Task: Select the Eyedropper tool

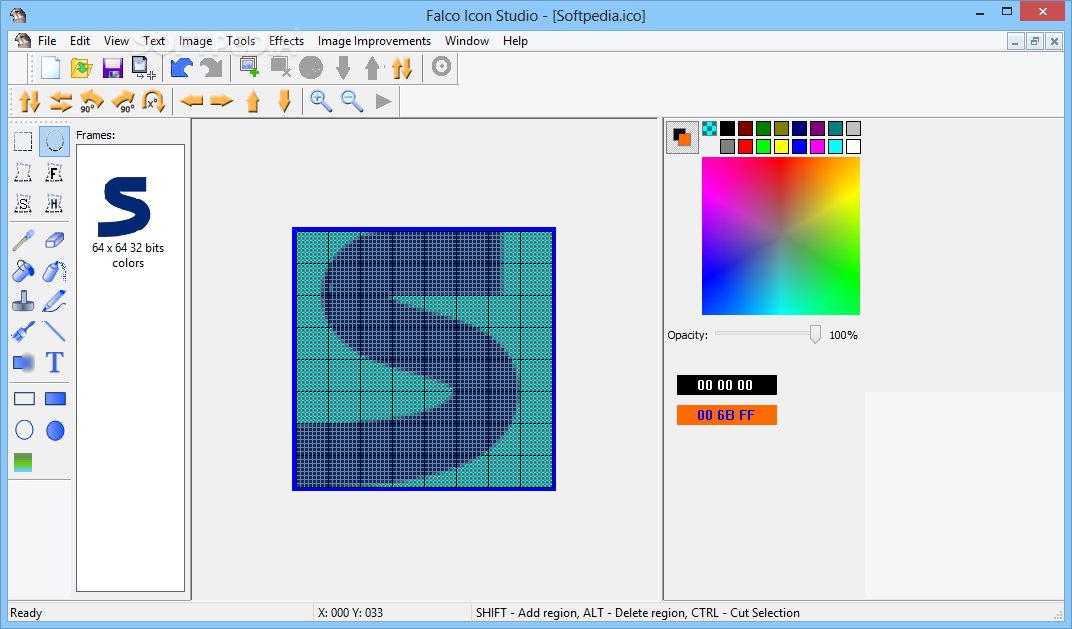Action: [22, 240]
